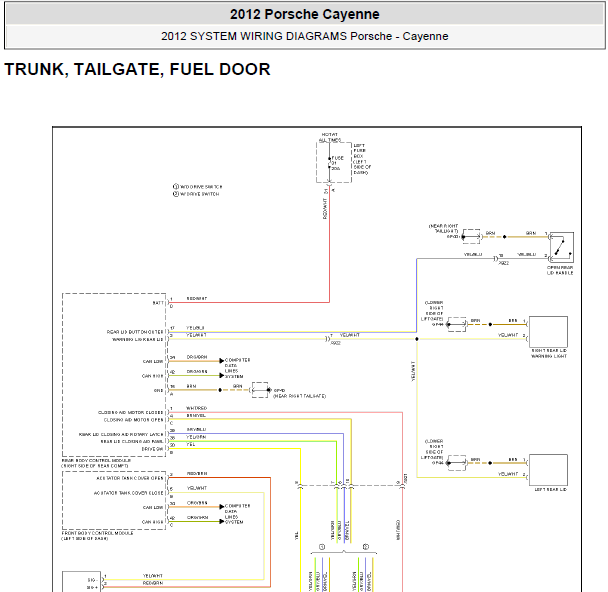Click the 'DRIVE SW' pin label

pyautogui.click(x=152, y=449)
